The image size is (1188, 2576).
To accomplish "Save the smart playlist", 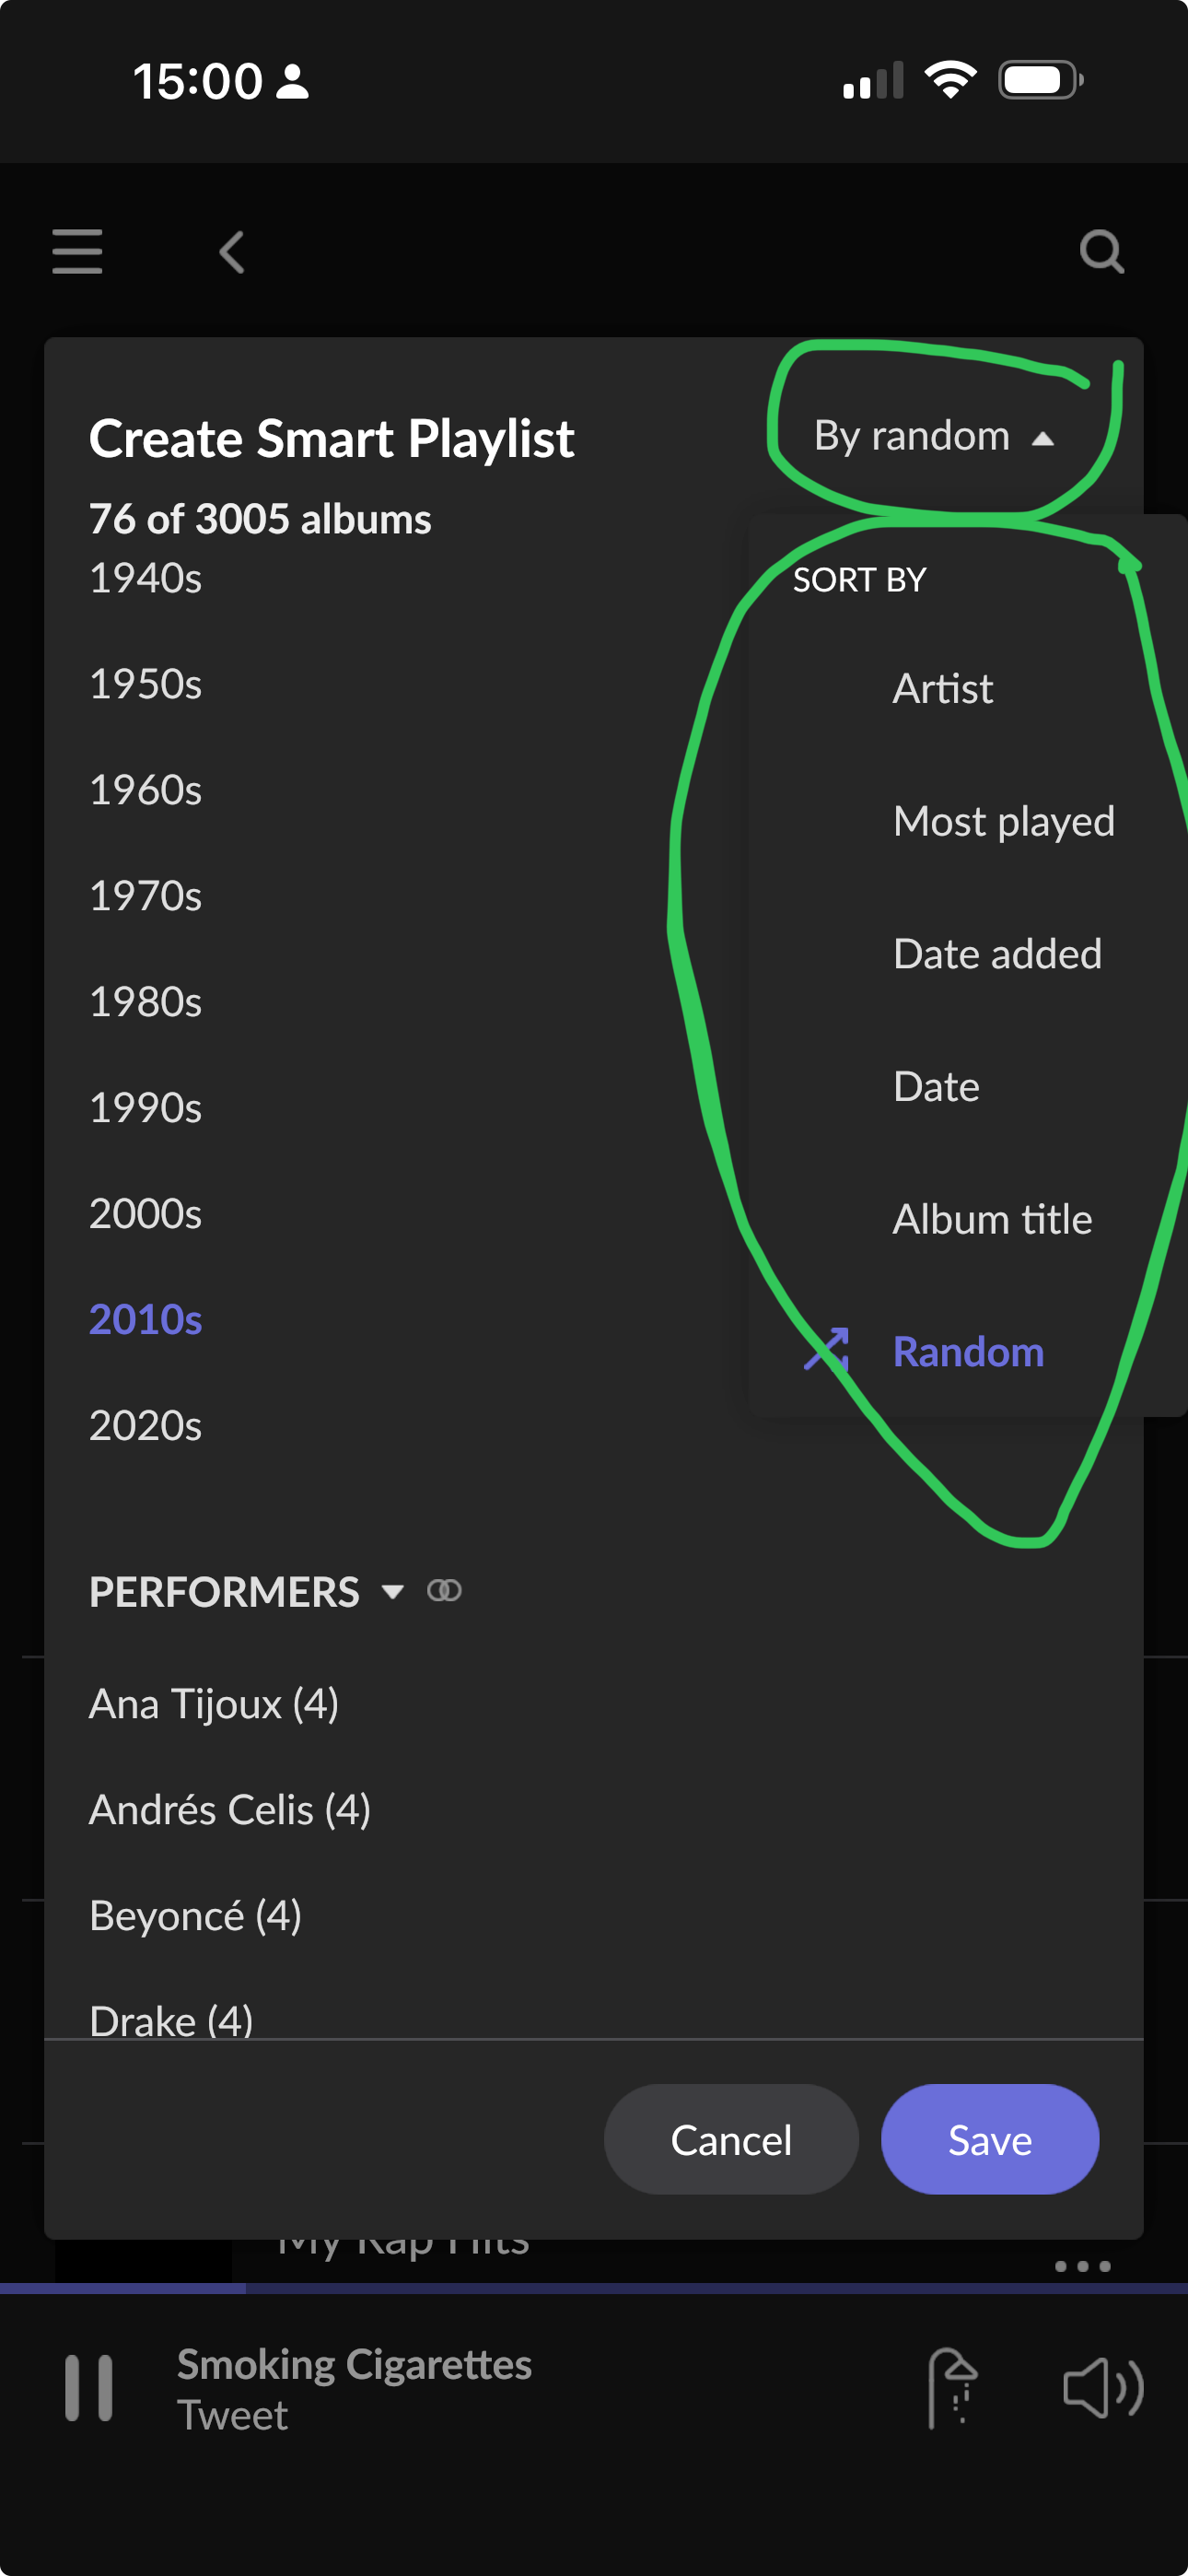I will (x=990, y=2139).
